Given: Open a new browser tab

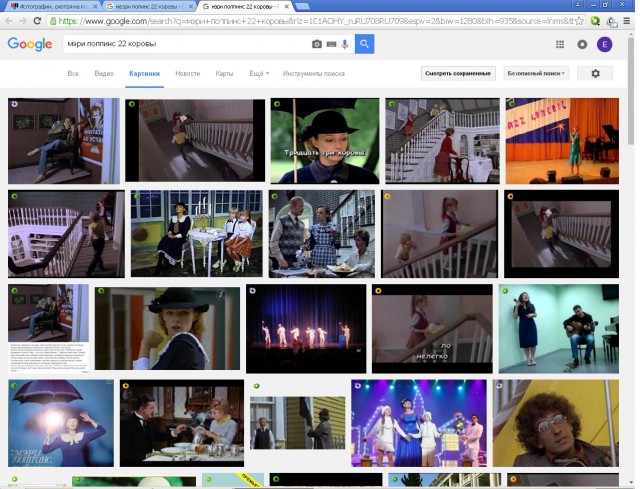Looking at the screenshot, I should pyautogui.click(x=302, y=6).
